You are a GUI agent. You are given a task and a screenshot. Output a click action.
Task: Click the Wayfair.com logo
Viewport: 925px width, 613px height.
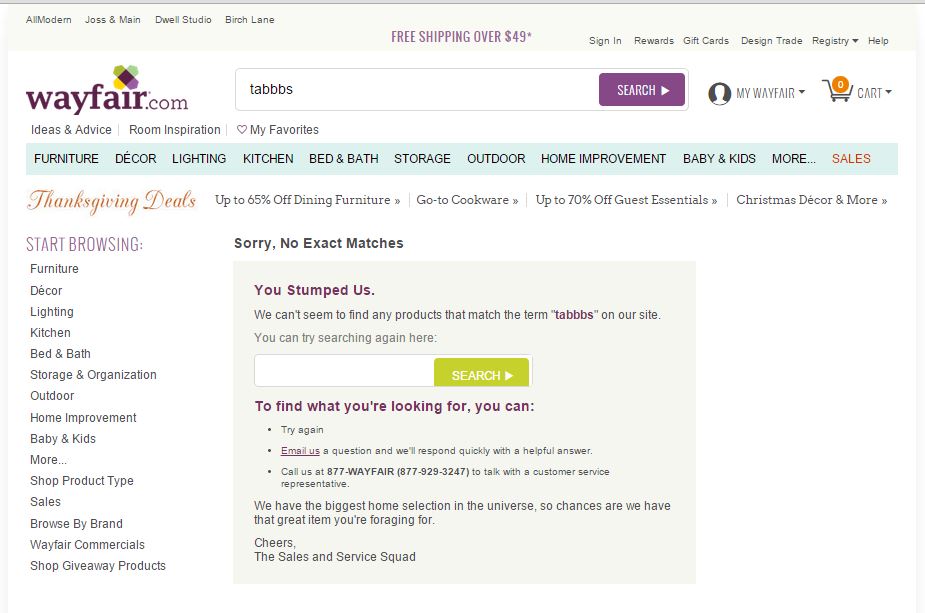point(107,91)
